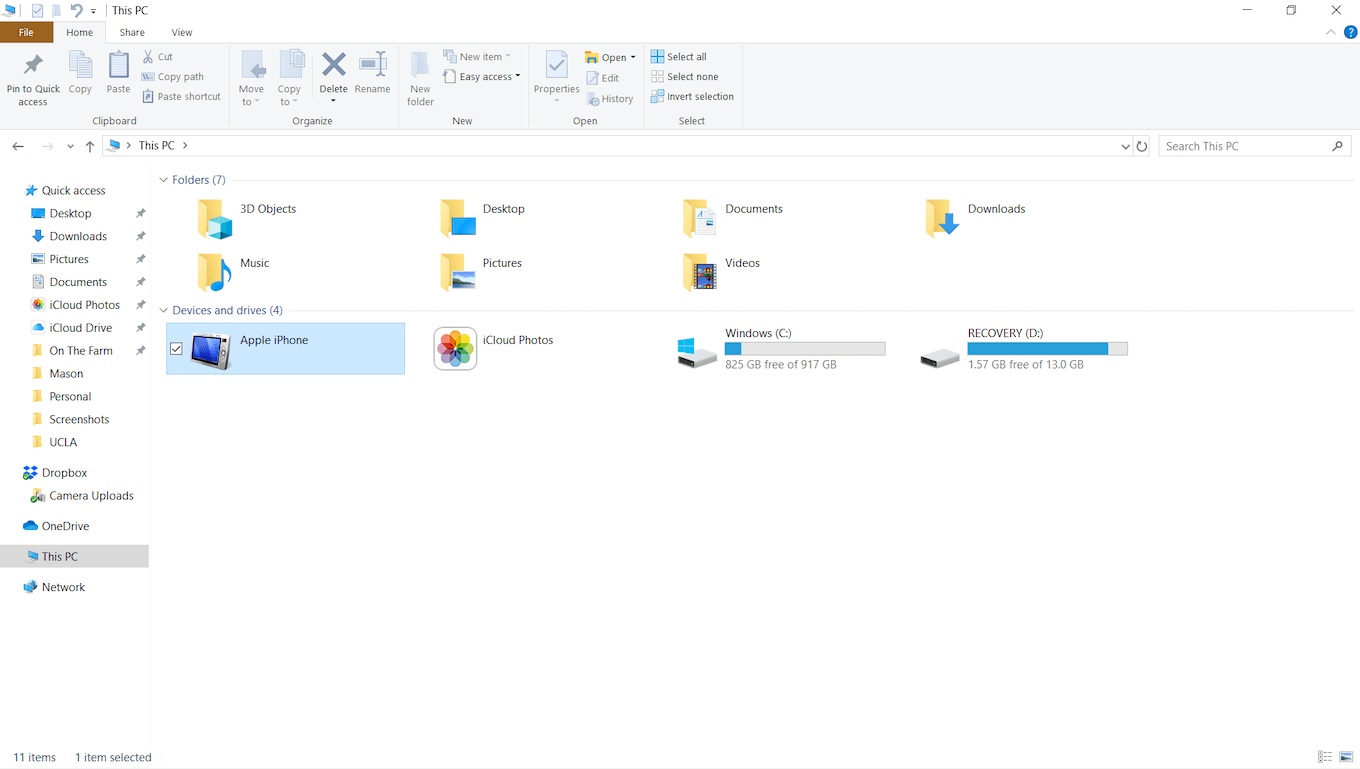Switch to the View ribbon tab
1360x769 pixels.
pos(182,32)
